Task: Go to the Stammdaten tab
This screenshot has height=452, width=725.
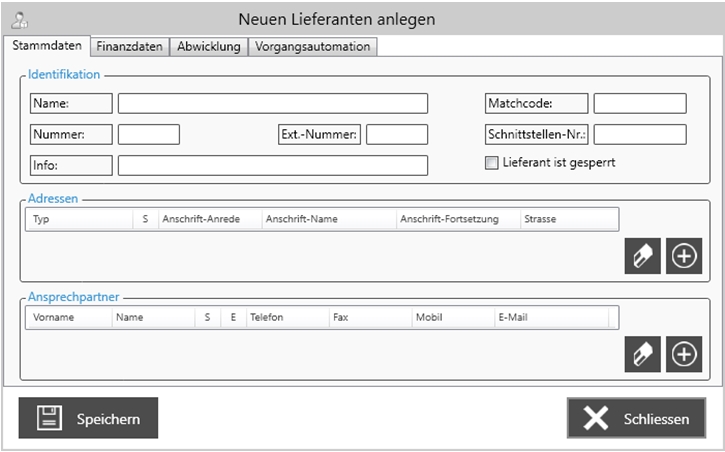Action: [x=48, y=46]
